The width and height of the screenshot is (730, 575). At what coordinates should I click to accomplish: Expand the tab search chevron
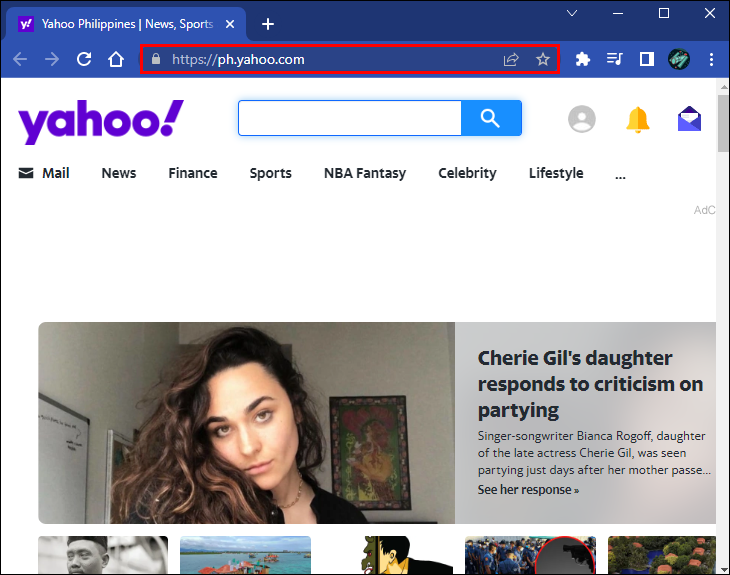pos(572,13)
